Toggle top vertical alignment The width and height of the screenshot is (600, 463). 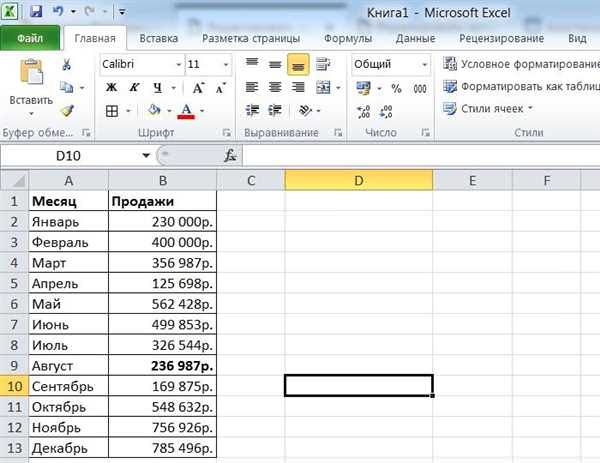coord(252,64)
